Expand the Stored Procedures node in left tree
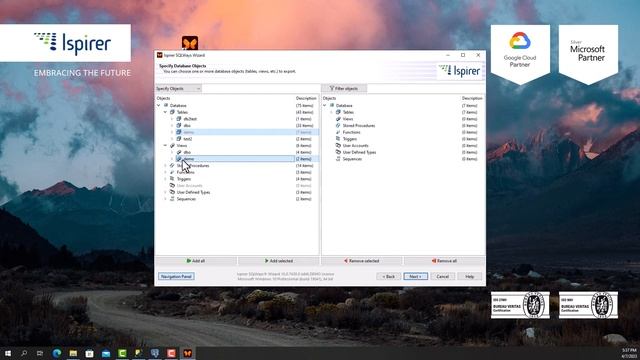Screen dimensions: 640x360 tap(165, 165)
